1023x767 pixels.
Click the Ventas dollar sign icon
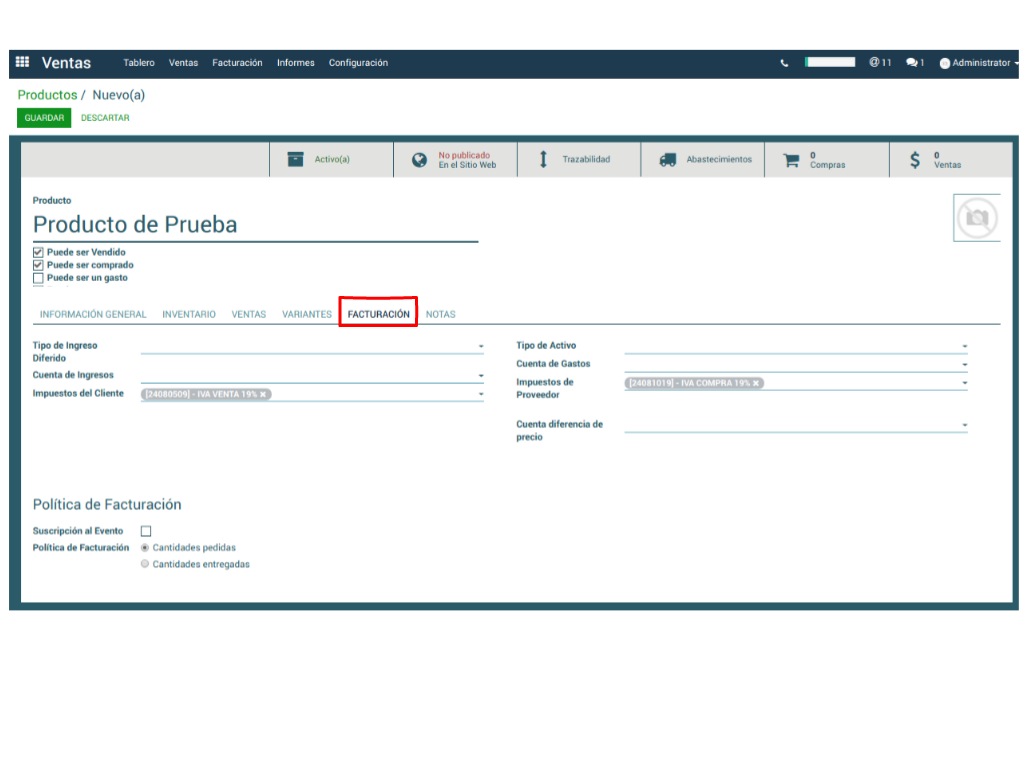point(914,160)
